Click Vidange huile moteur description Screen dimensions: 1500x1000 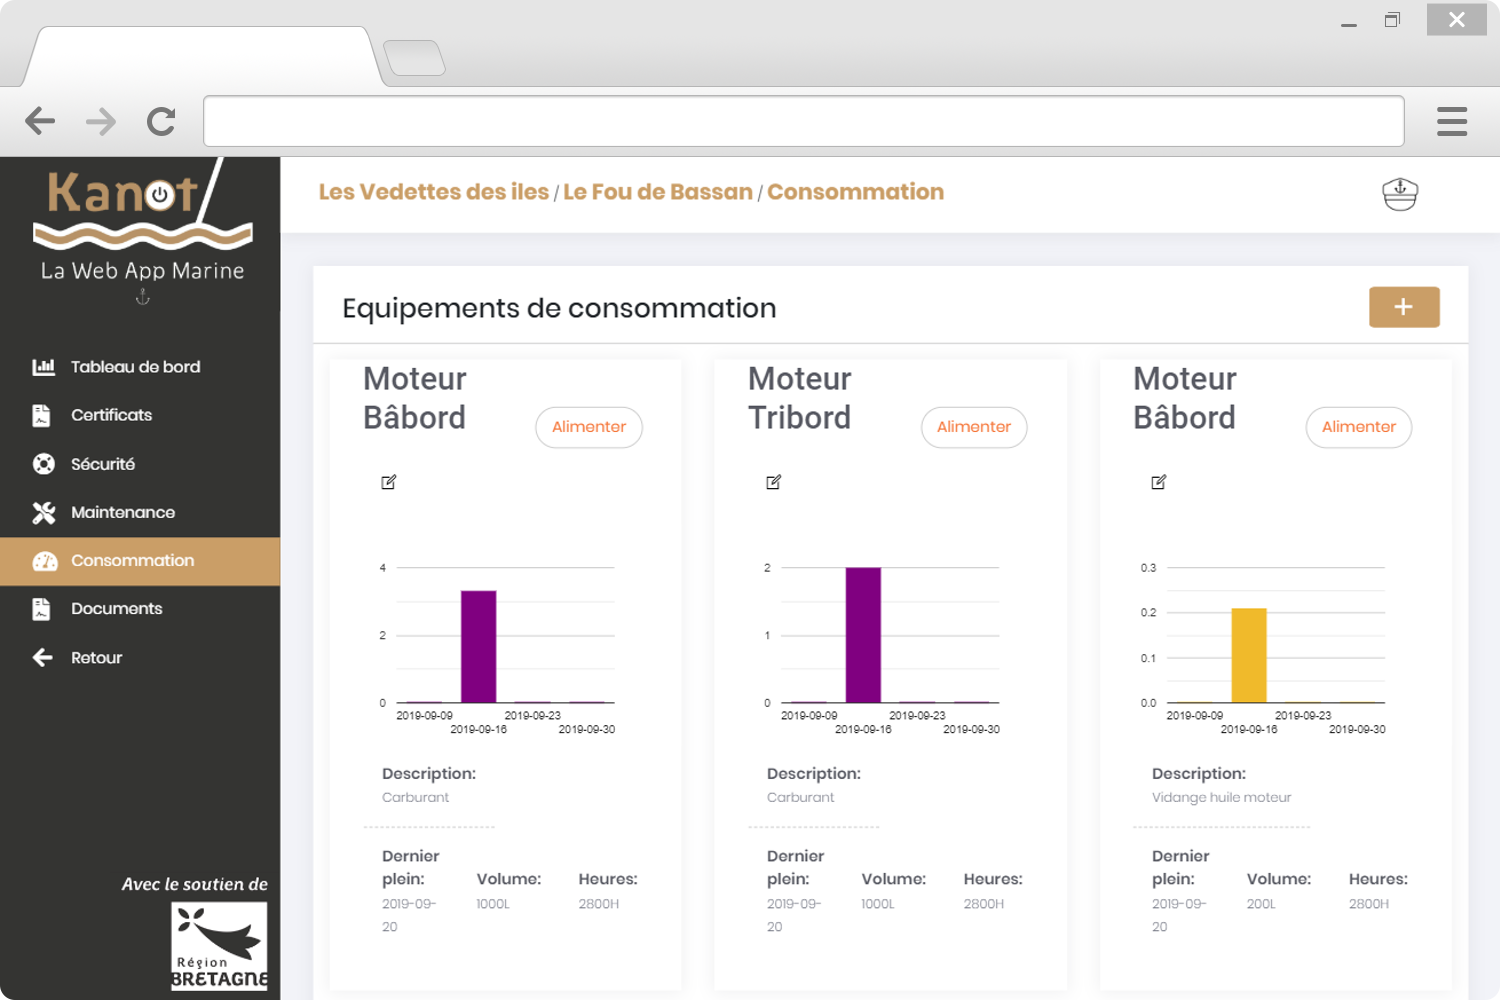[1221, 798]
